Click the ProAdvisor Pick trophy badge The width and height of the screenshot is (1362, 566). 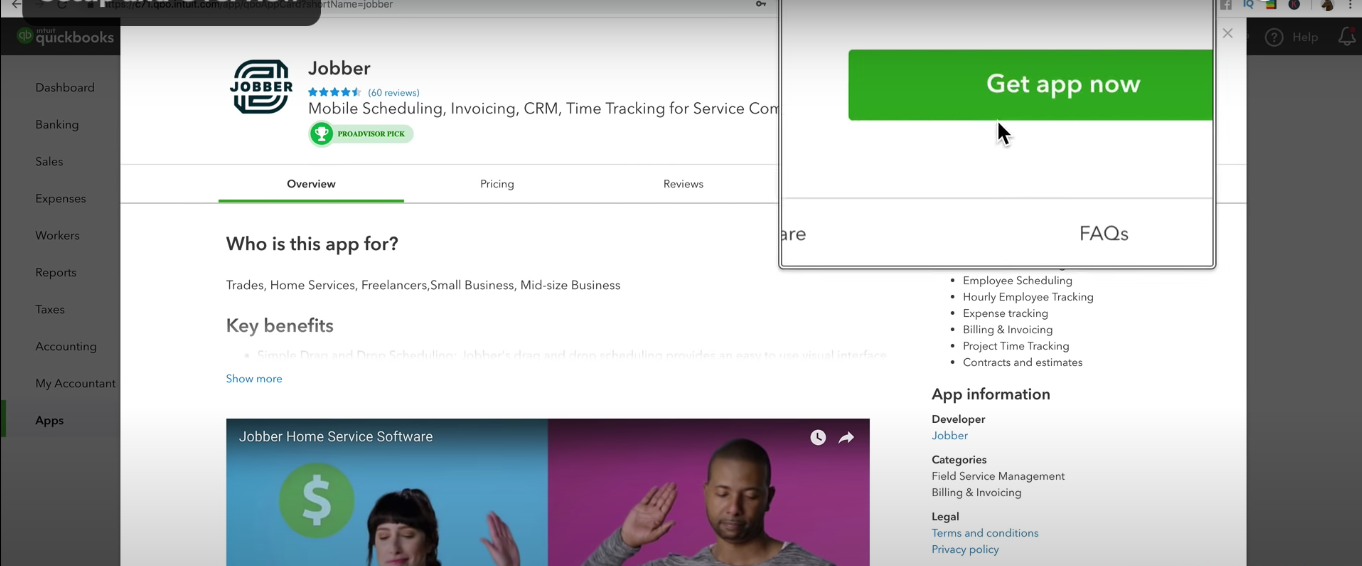(x=361, y=134)
